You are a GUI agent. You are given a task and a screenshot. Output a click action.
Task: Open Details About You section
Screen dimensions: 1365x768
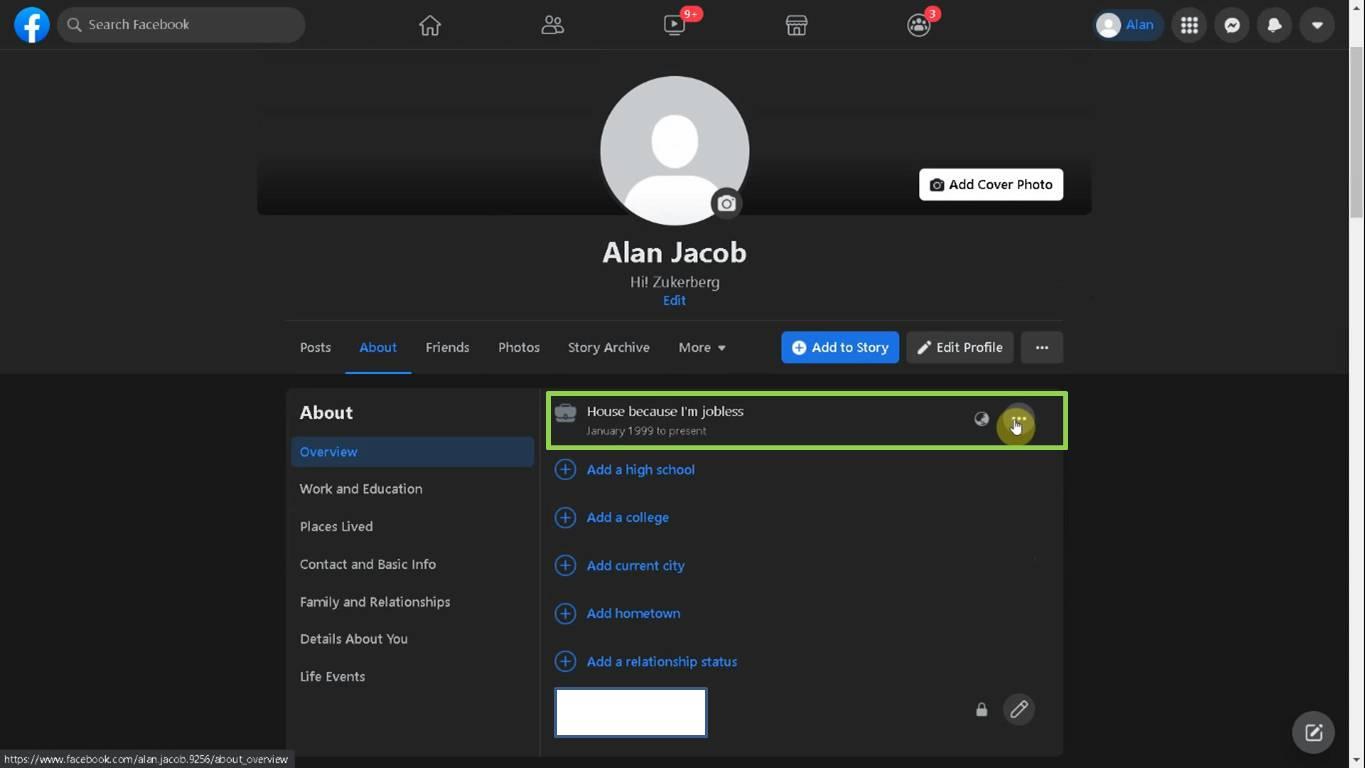(354, 639)
